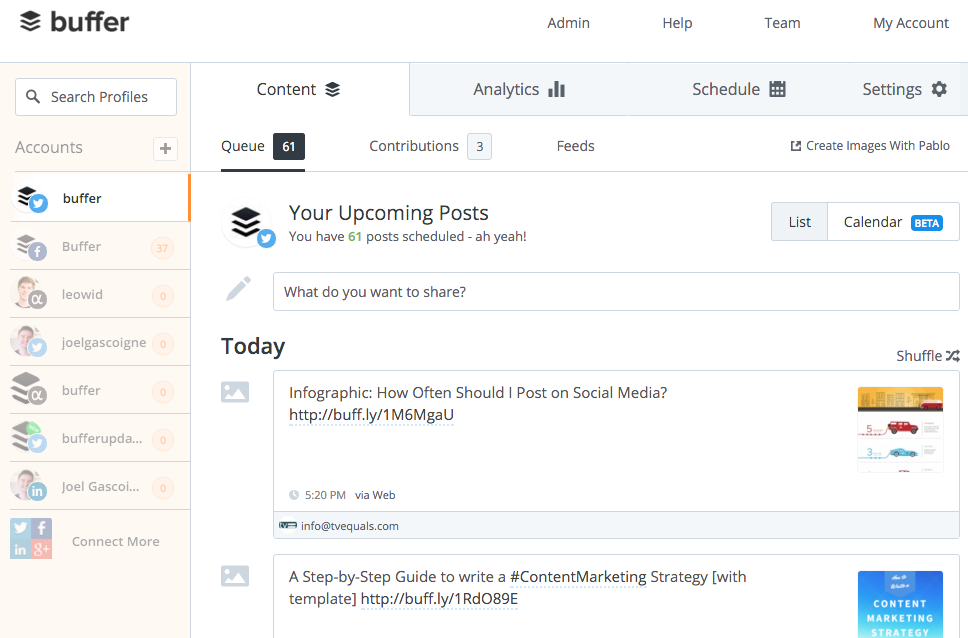
Task: Click the buffer App.net profile avatar
Action: (x=29, y=390)
